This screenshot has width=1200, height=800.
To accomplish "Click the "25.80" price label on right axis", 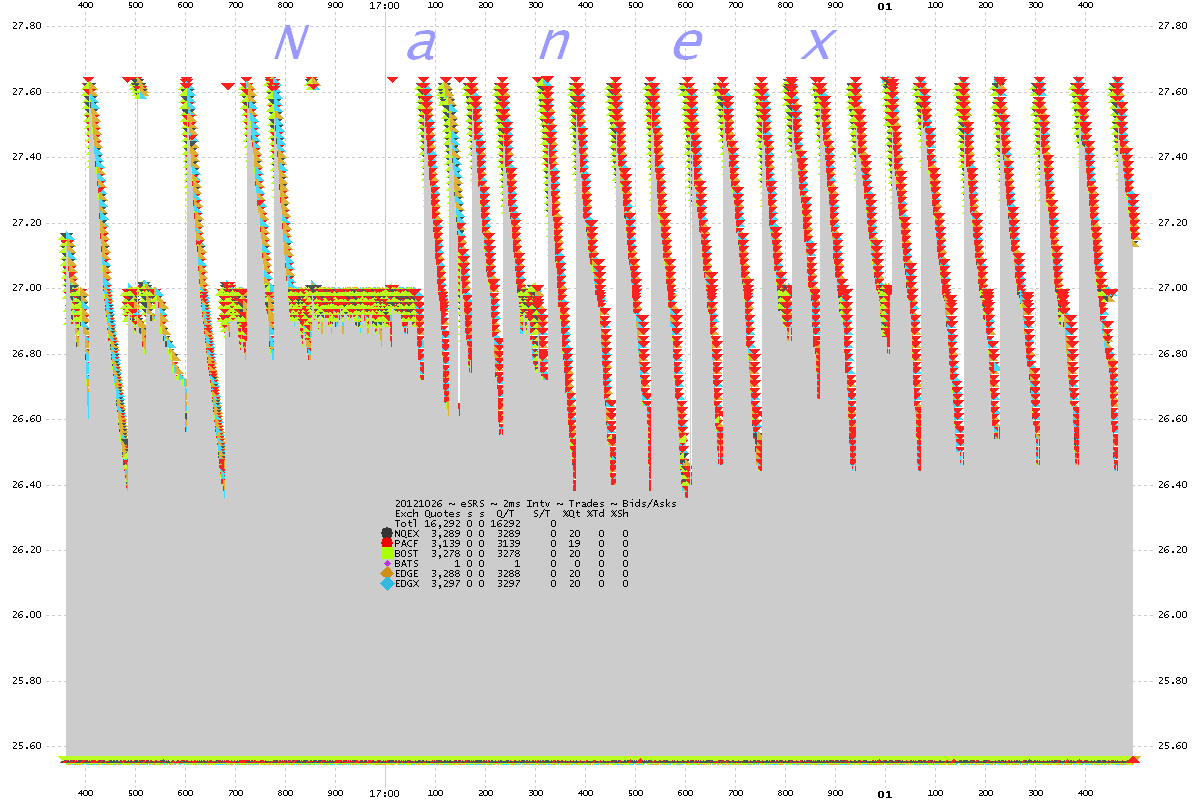I will click(x=1173, y=681).
